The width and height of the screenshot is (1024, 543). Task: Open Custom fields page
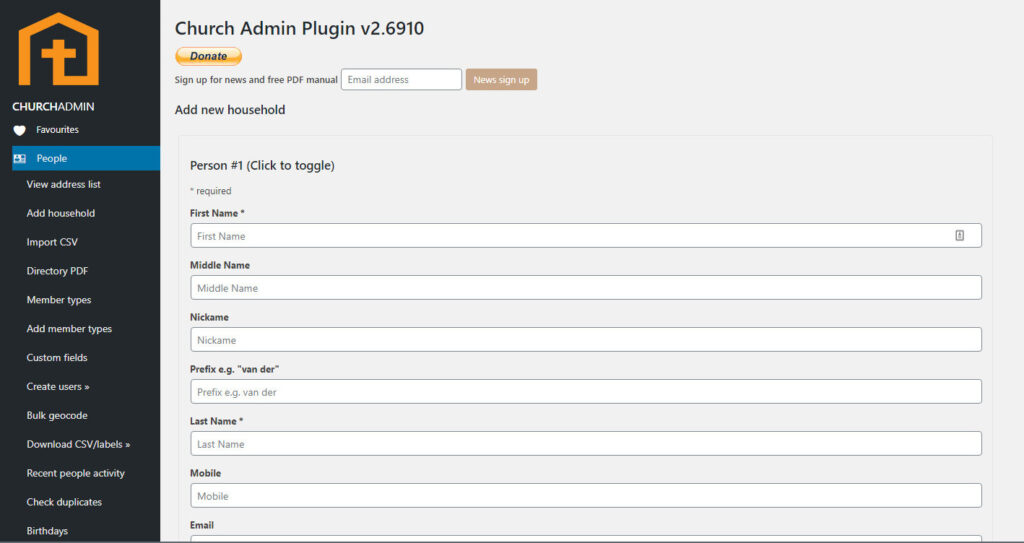pyautogui.click(x=57, y=357)
